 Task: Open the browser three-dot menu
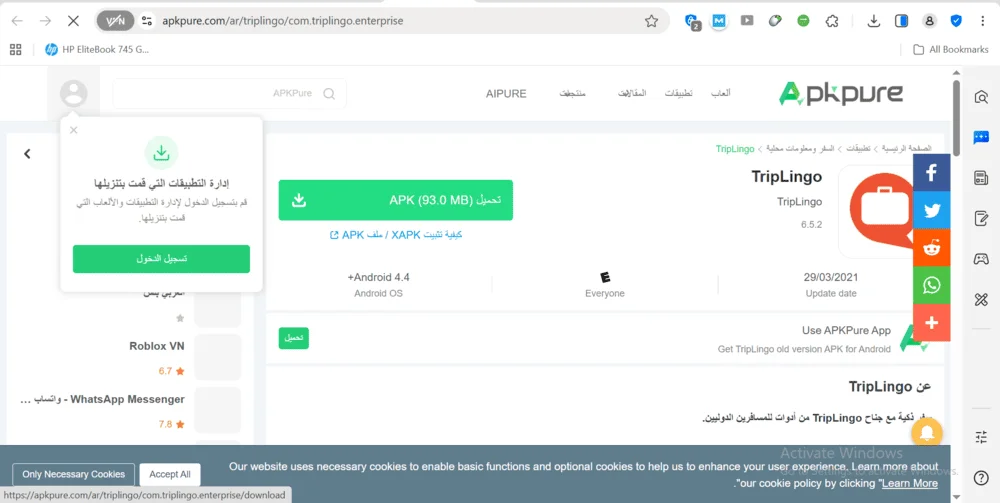point(983,21)
